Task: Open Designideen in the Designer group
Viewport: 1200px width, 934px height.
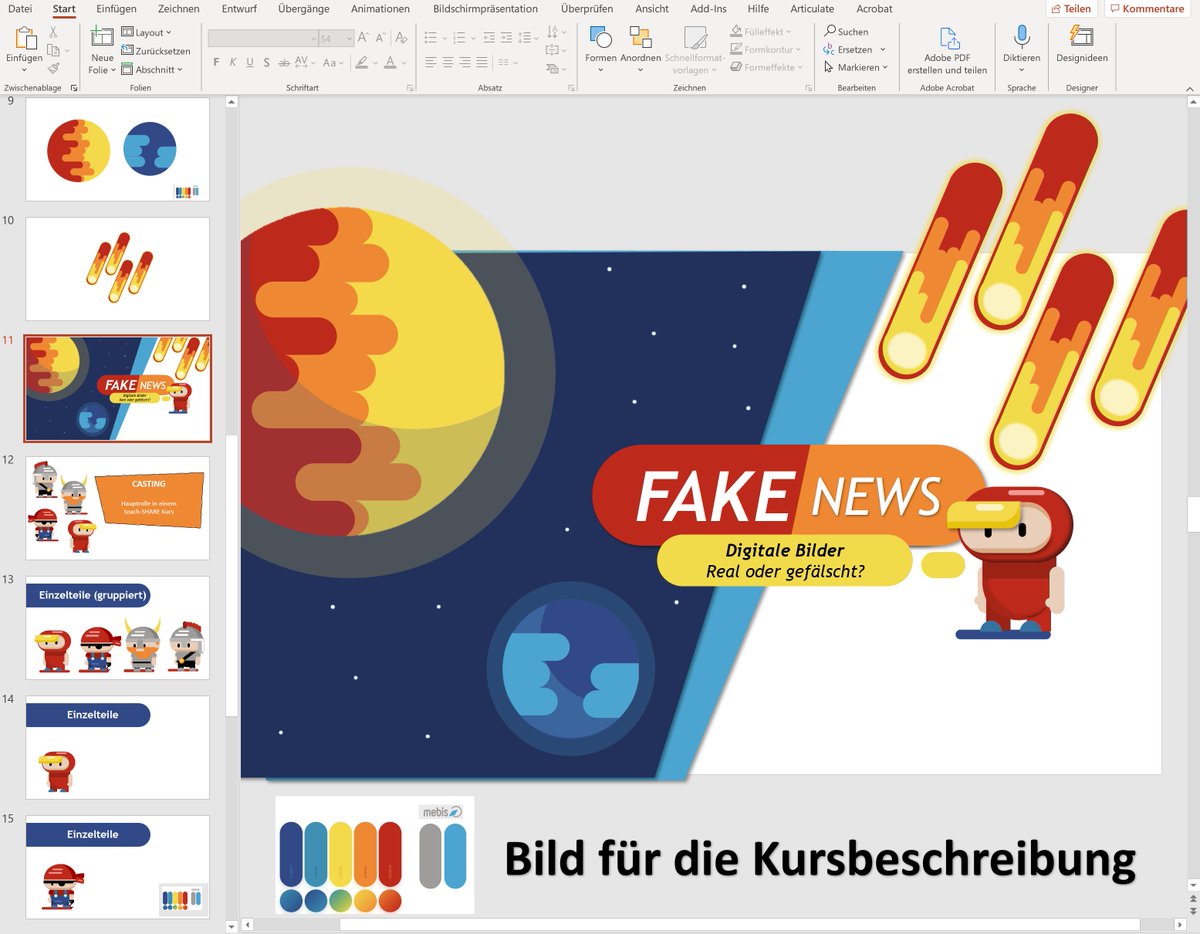Action: pos(1081,40)
